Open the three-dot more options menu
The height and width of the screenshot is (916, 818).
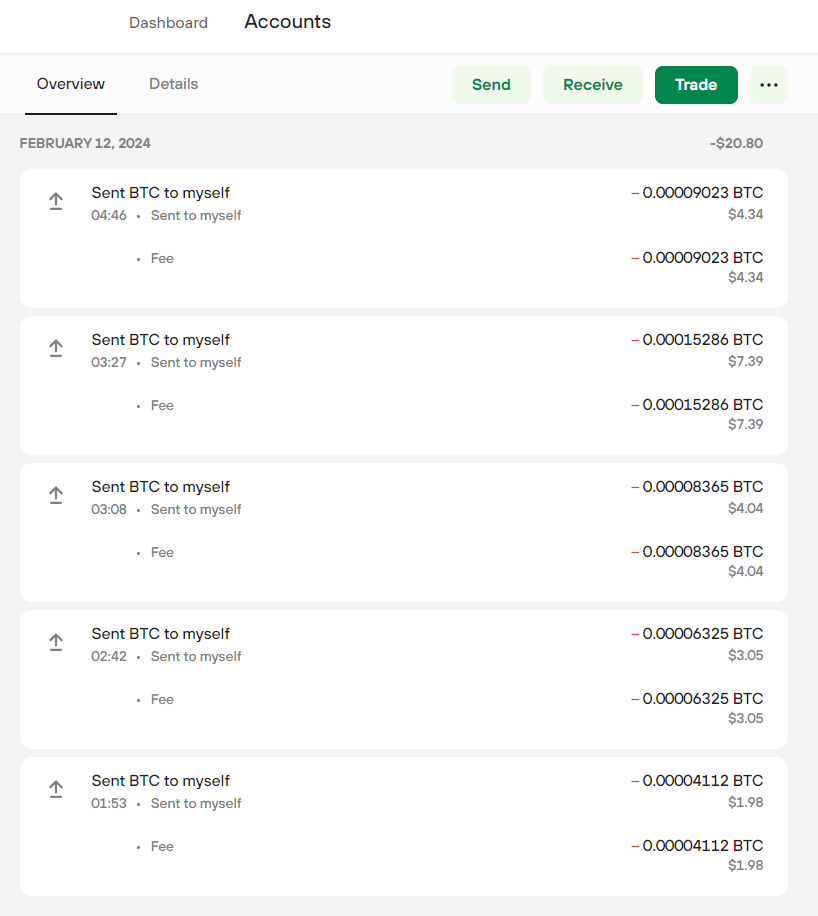pyautogui.click(x=768, y=85)
